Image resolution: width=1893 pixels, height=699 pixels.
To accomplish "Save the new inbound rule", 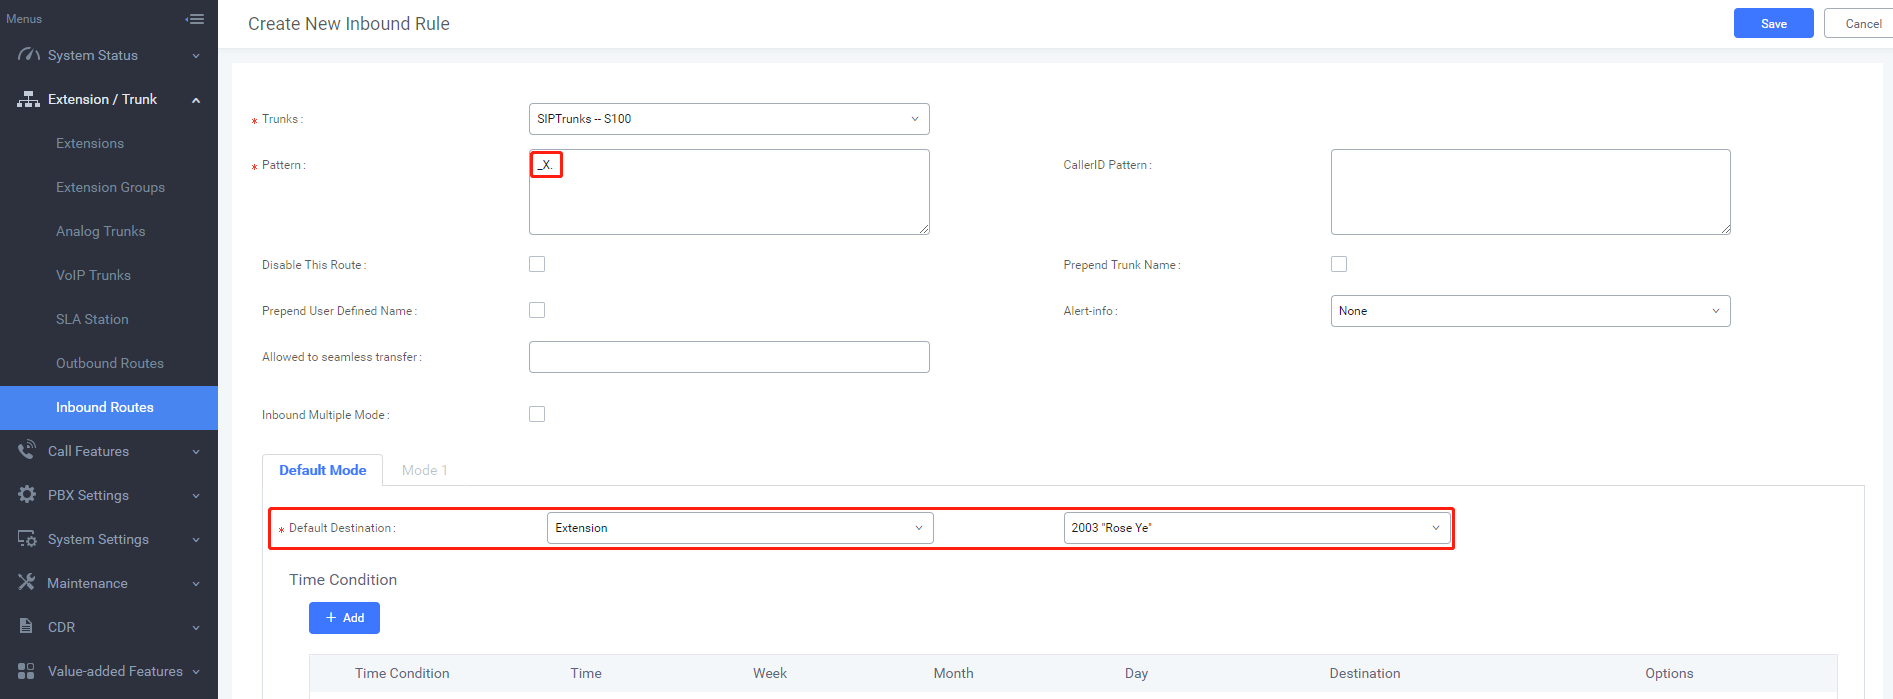I will pyautogui.click(x=1773, y=24).
